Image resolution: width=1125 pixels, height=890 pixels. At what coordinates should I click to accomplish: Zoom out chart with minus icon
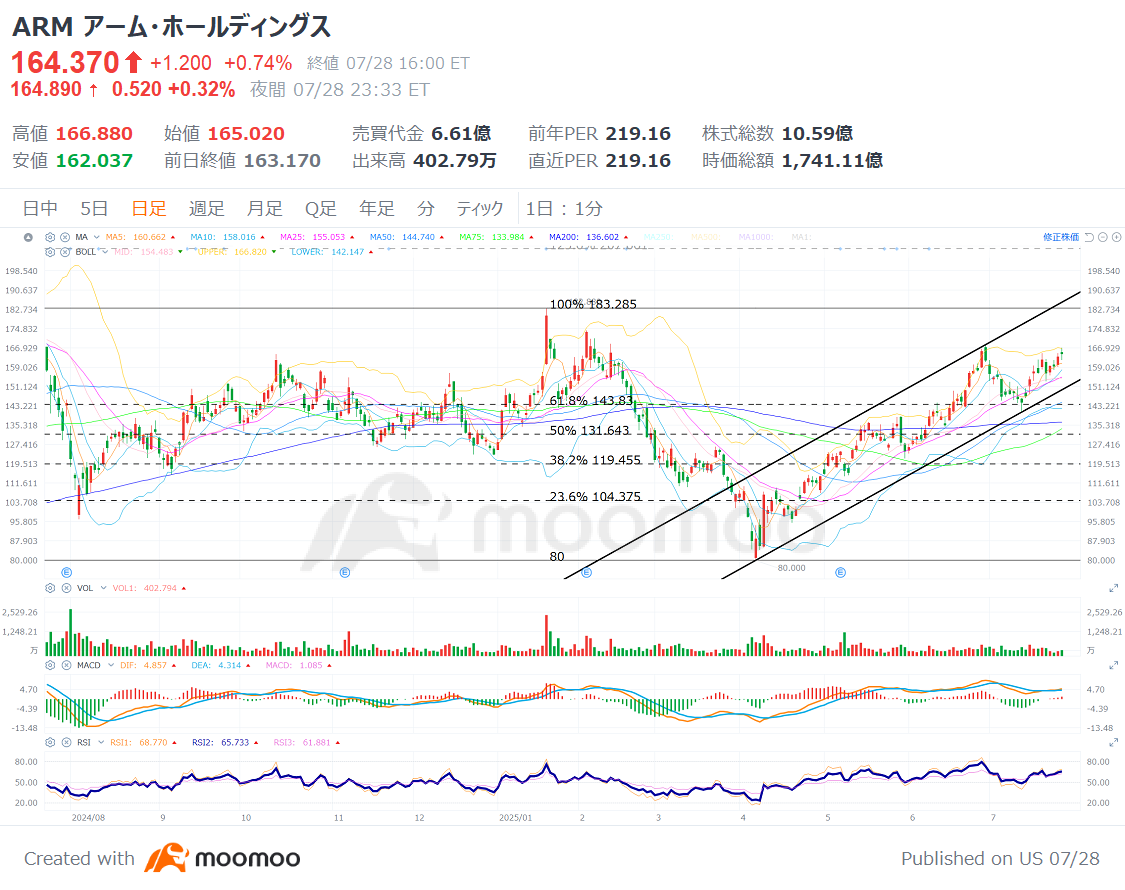click(1103, 237)
